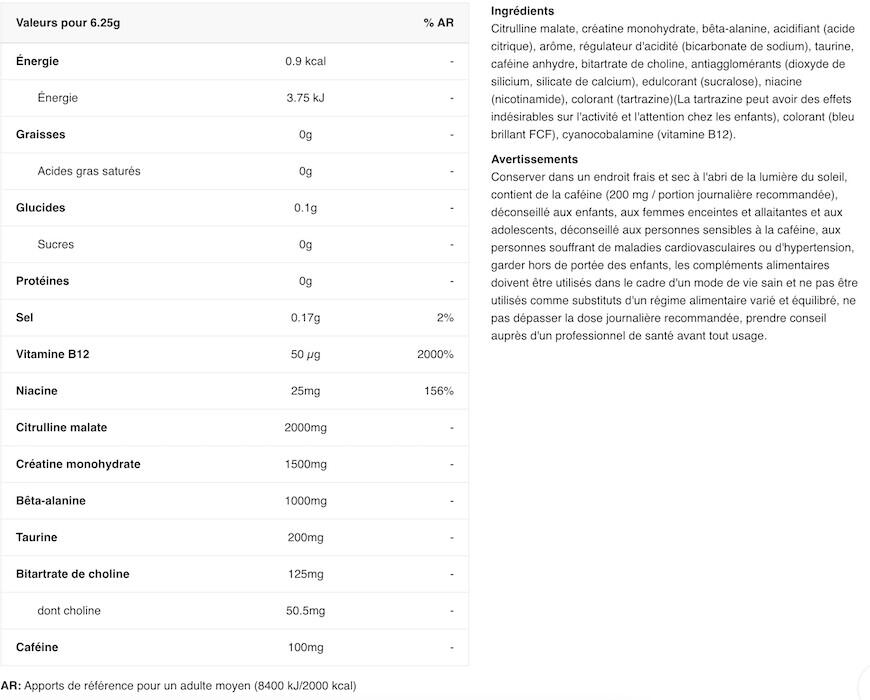Click the 3.75 kJ energy value
Screen dimensions: 870x700
pyautogui.click(x=306, y=98)
